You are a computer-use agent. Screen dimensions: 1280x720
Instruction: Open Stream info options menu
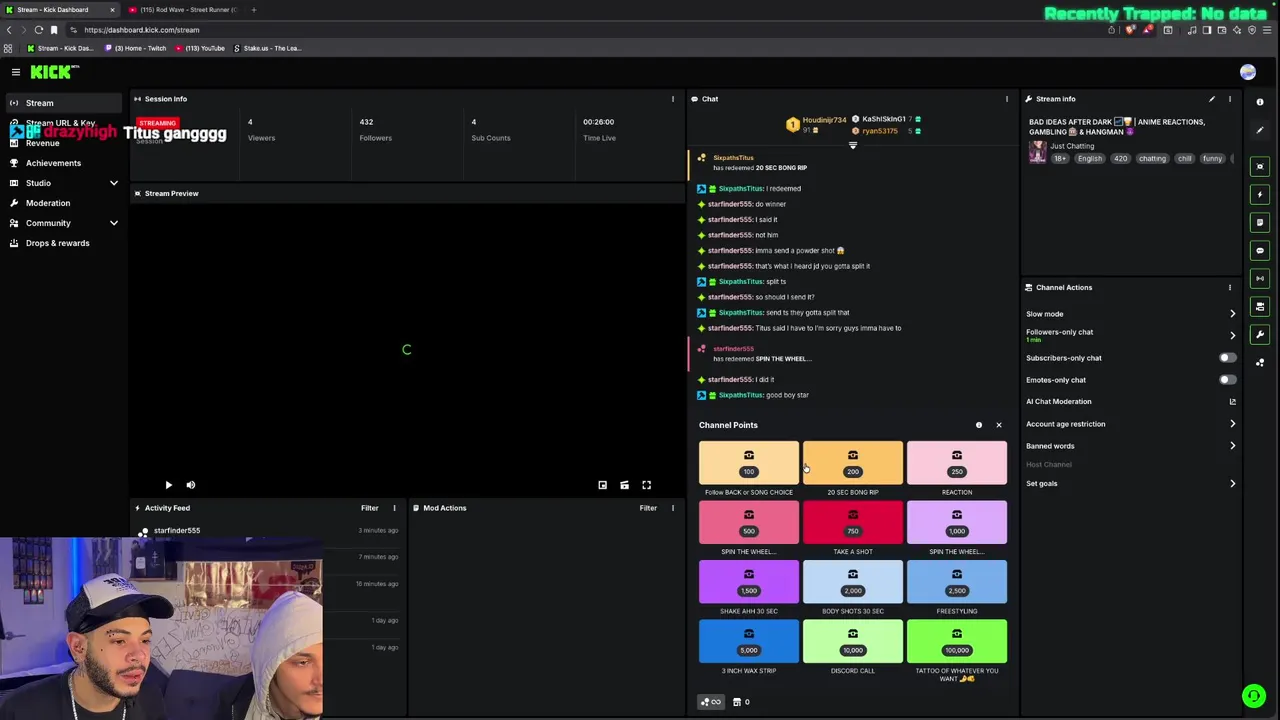(x=1230, y=99)
